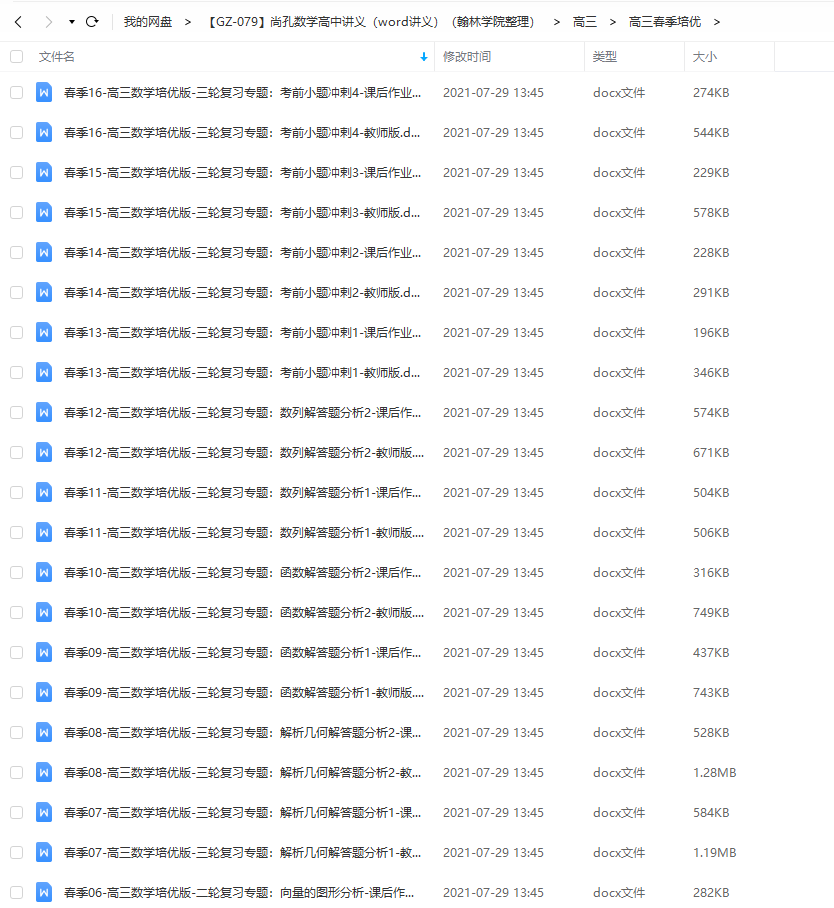The width and height of the screenshot is (834, 908).
Task: Refresh the current folder listing
Action: 92,21
